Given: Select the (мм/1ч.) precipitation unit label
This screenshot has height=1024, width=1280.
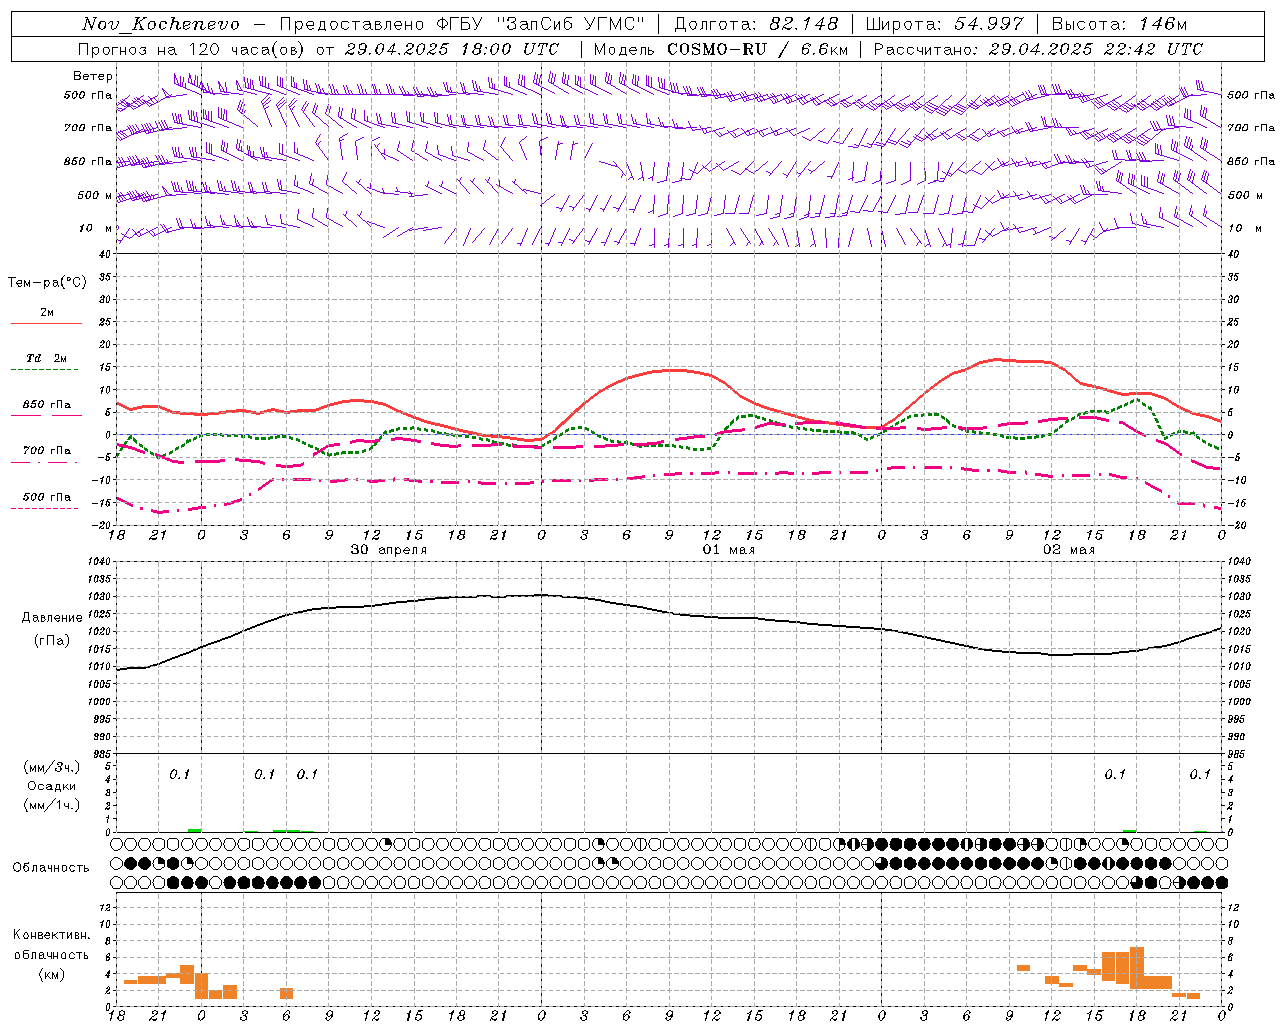Looking at the screenshot, I should pos(51,805).
